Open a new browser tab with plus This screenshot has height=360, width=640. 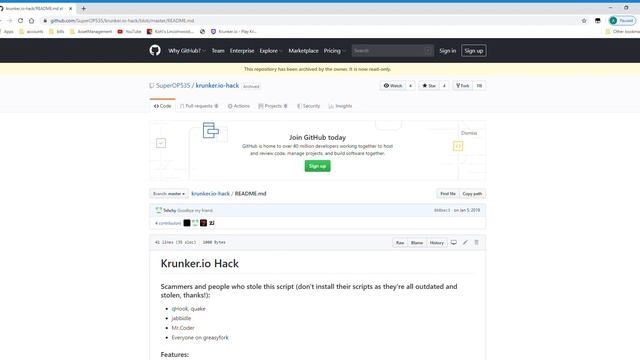point(83,8)
